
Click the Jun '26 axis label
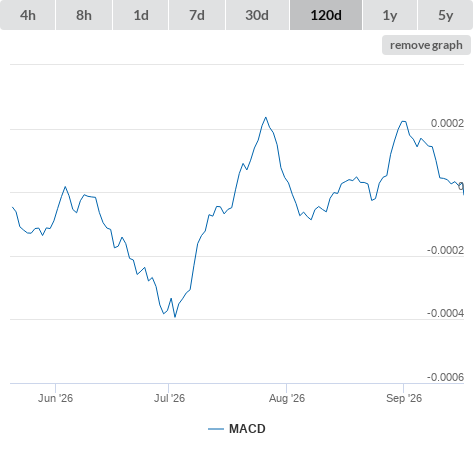pyautogui.click(x=55, y=398)
